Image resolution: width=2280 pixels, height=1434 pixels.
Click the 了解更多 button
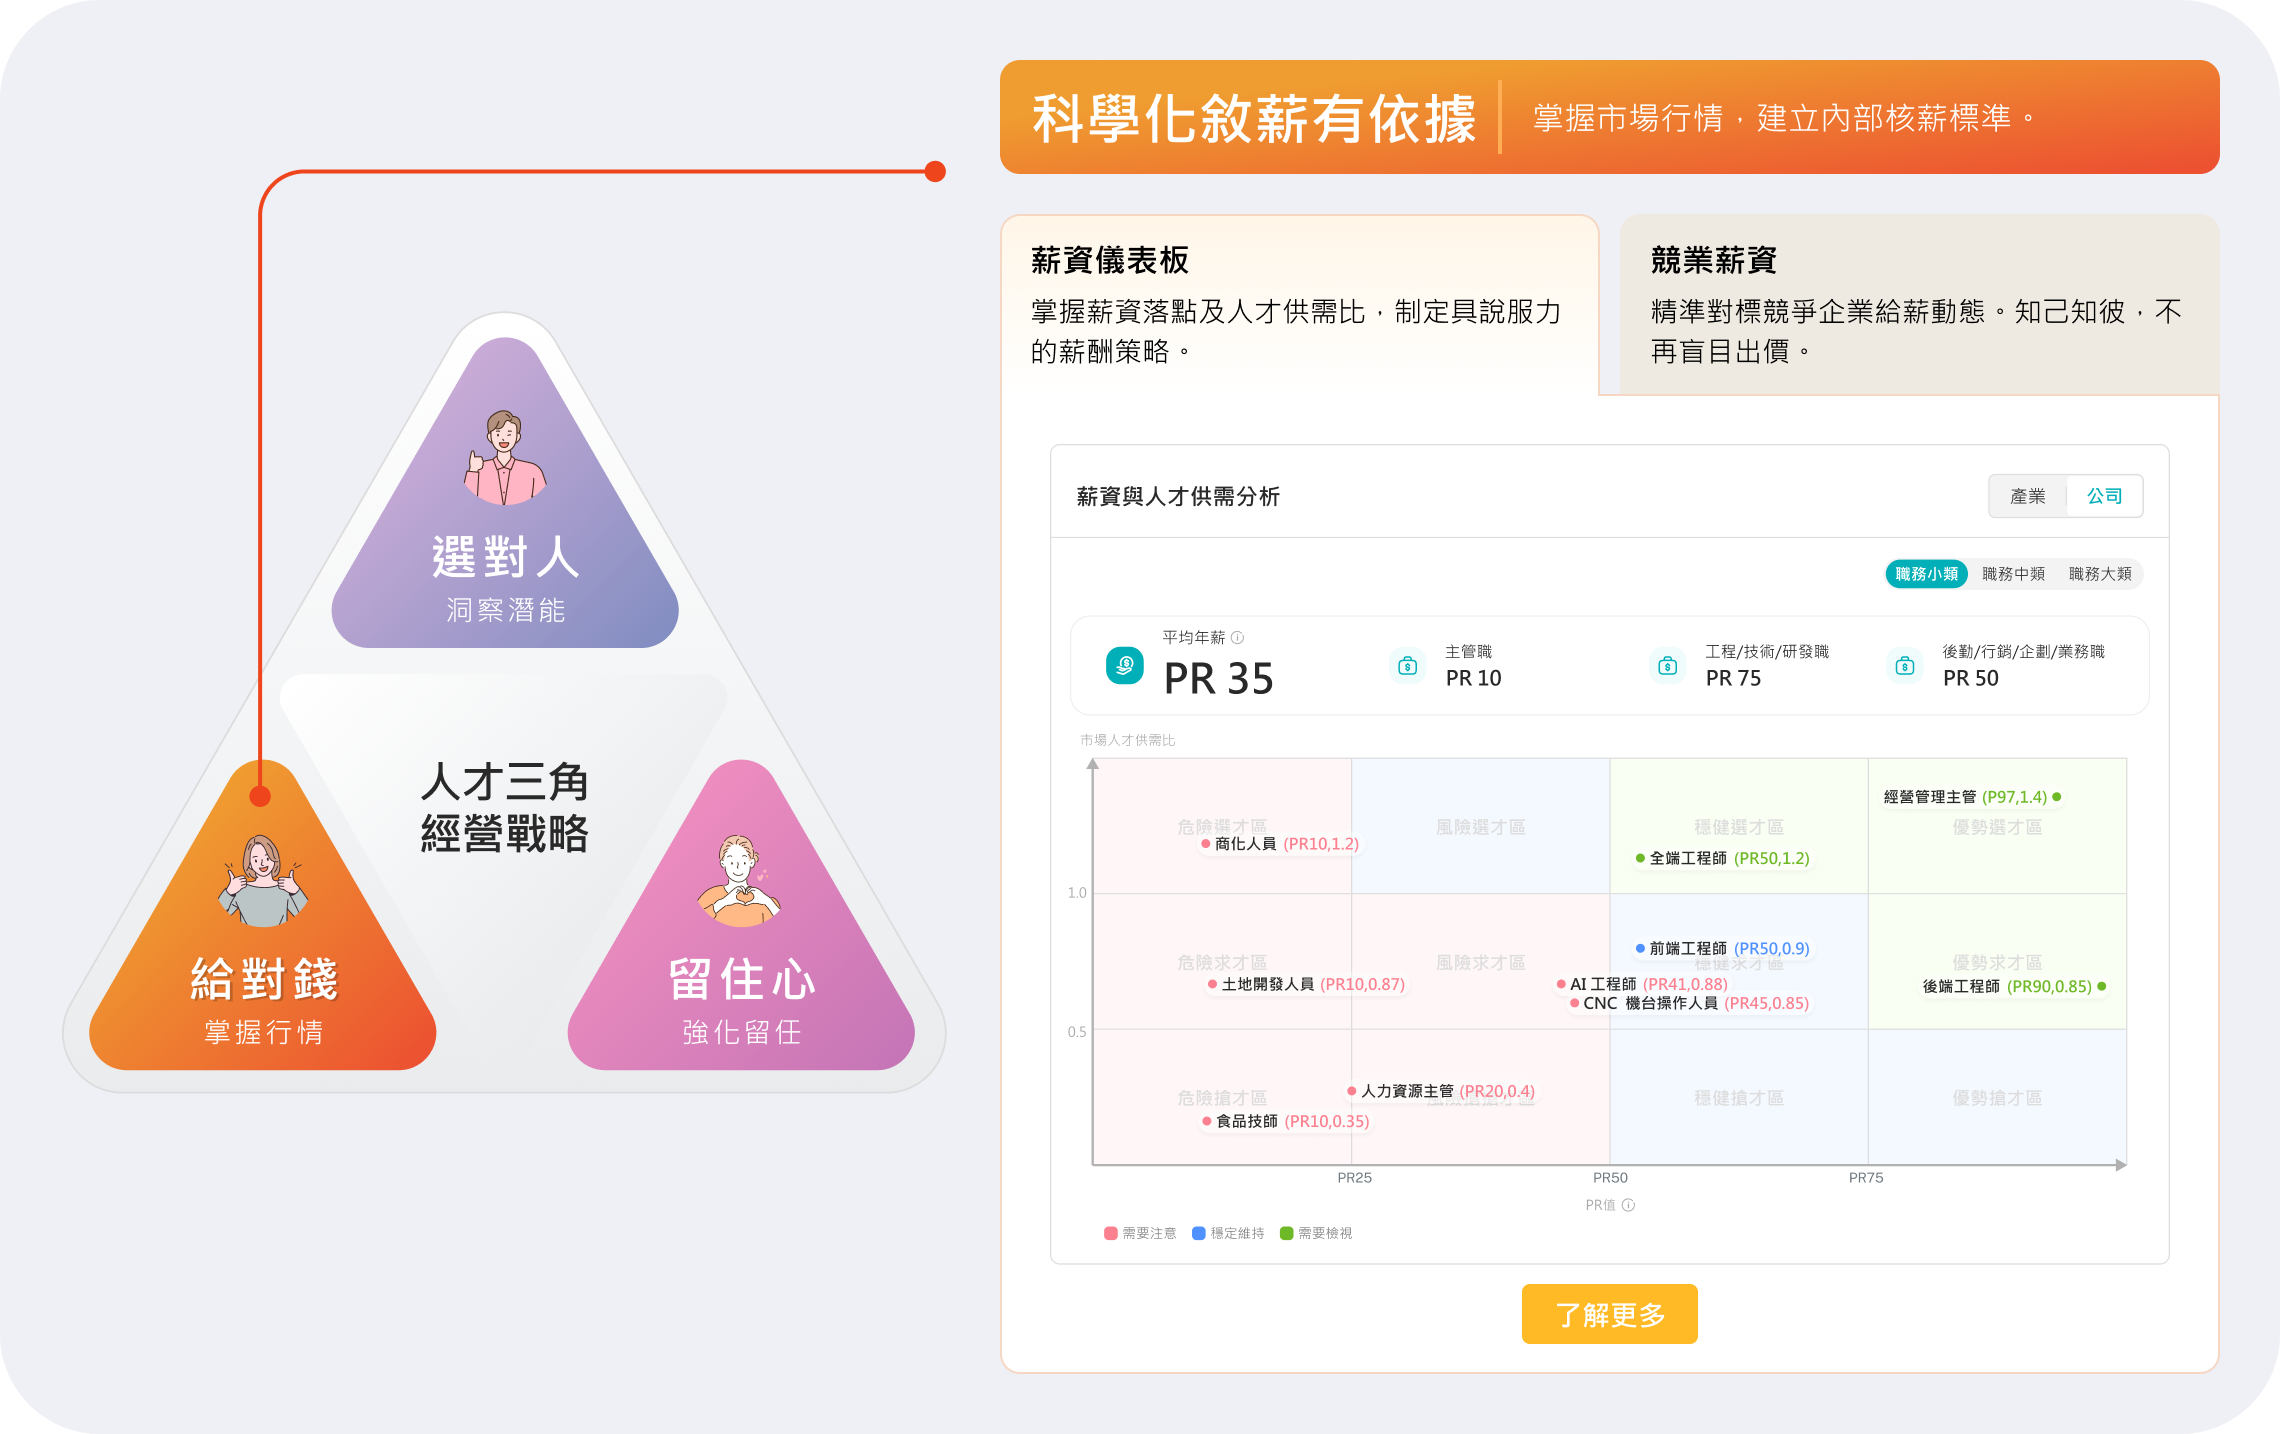[x=1609, y=1314]
